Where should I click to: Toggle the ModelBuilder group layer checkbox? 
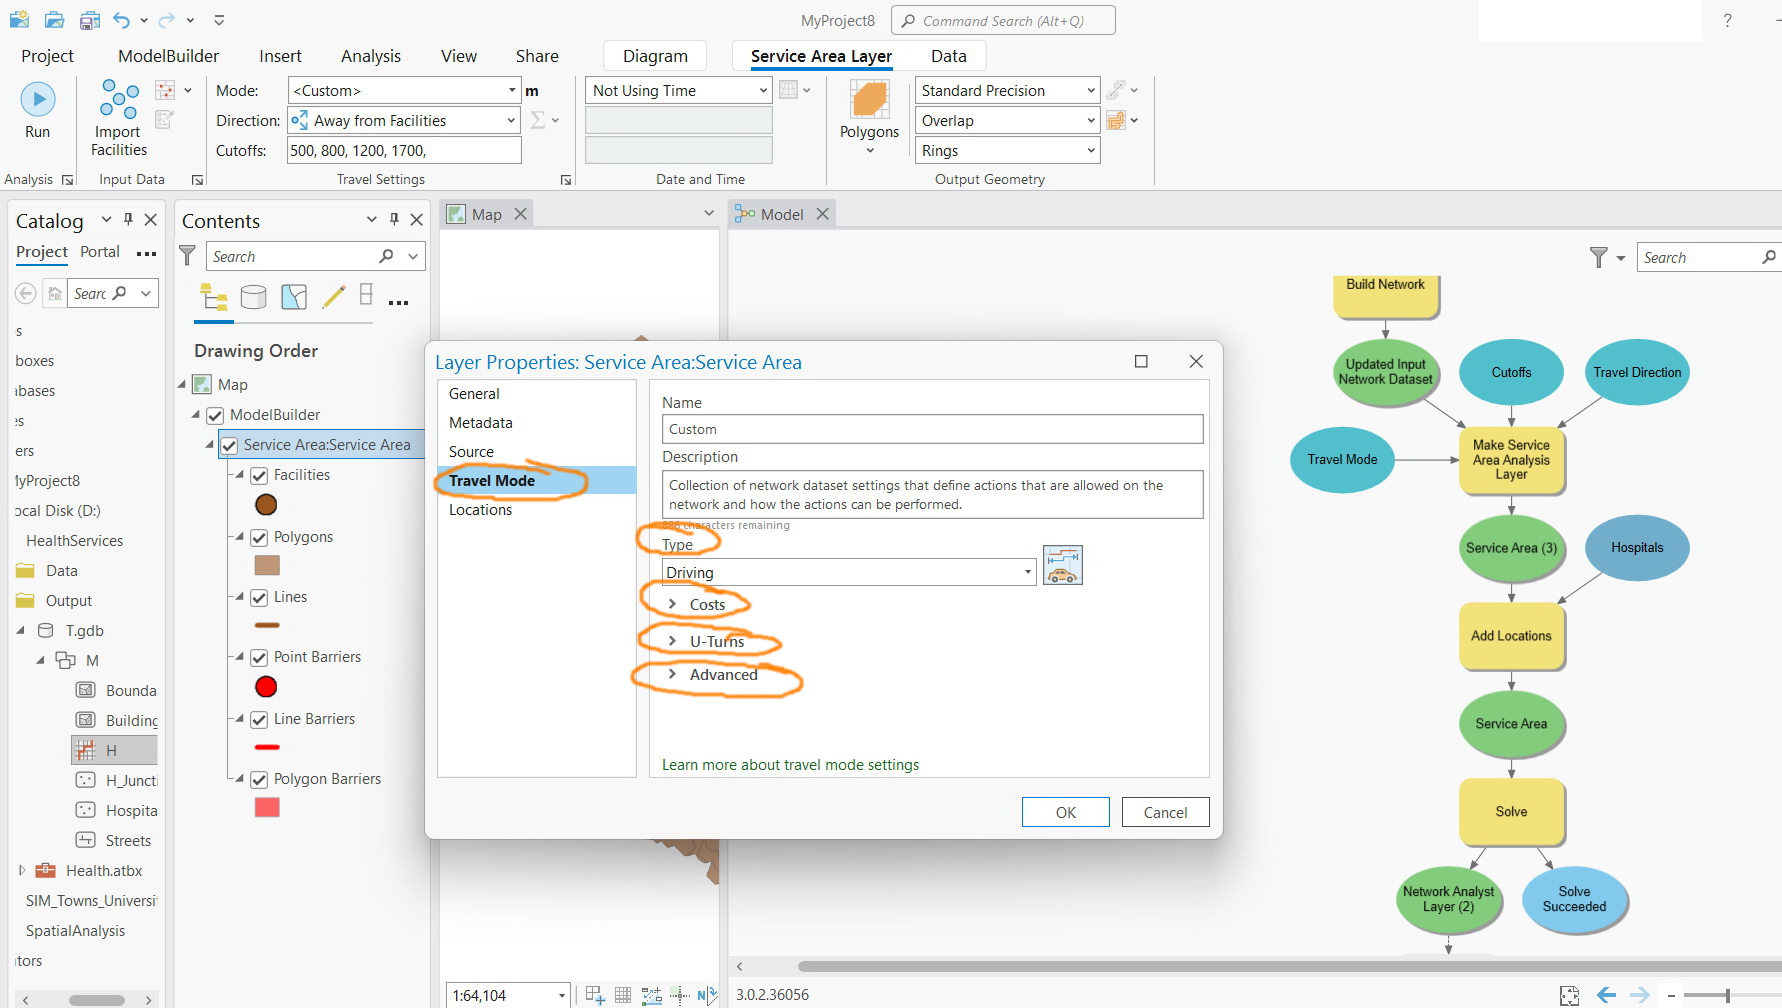(x=215, y=415)
